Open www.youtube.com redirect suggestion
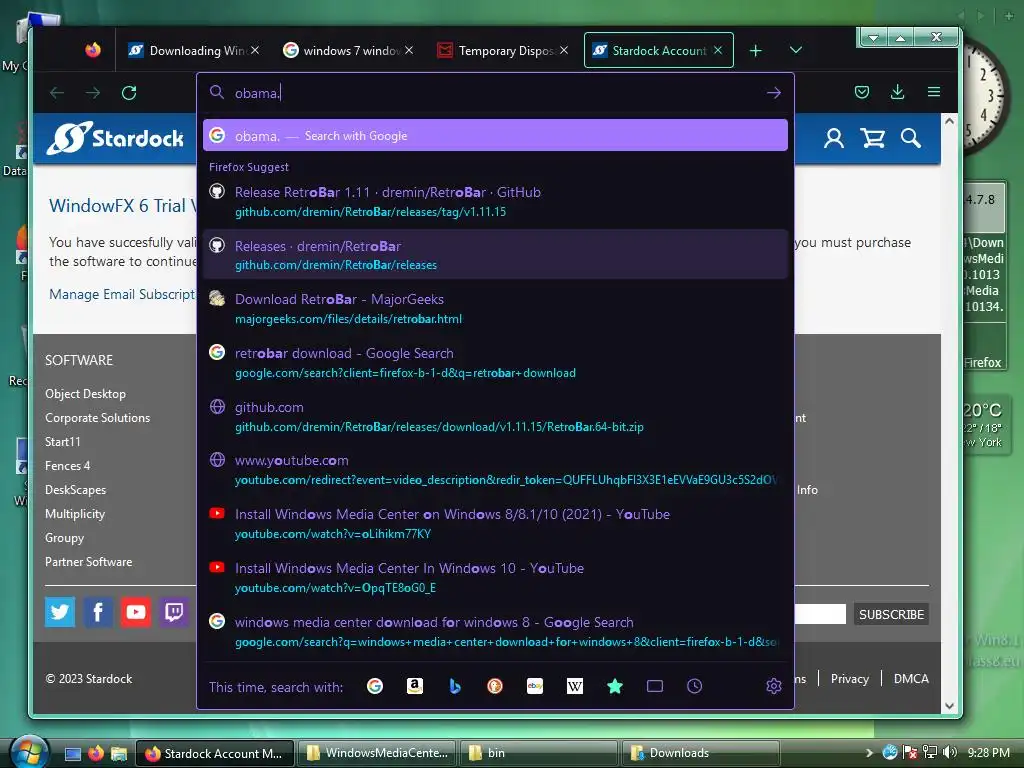 click(495, 470)
